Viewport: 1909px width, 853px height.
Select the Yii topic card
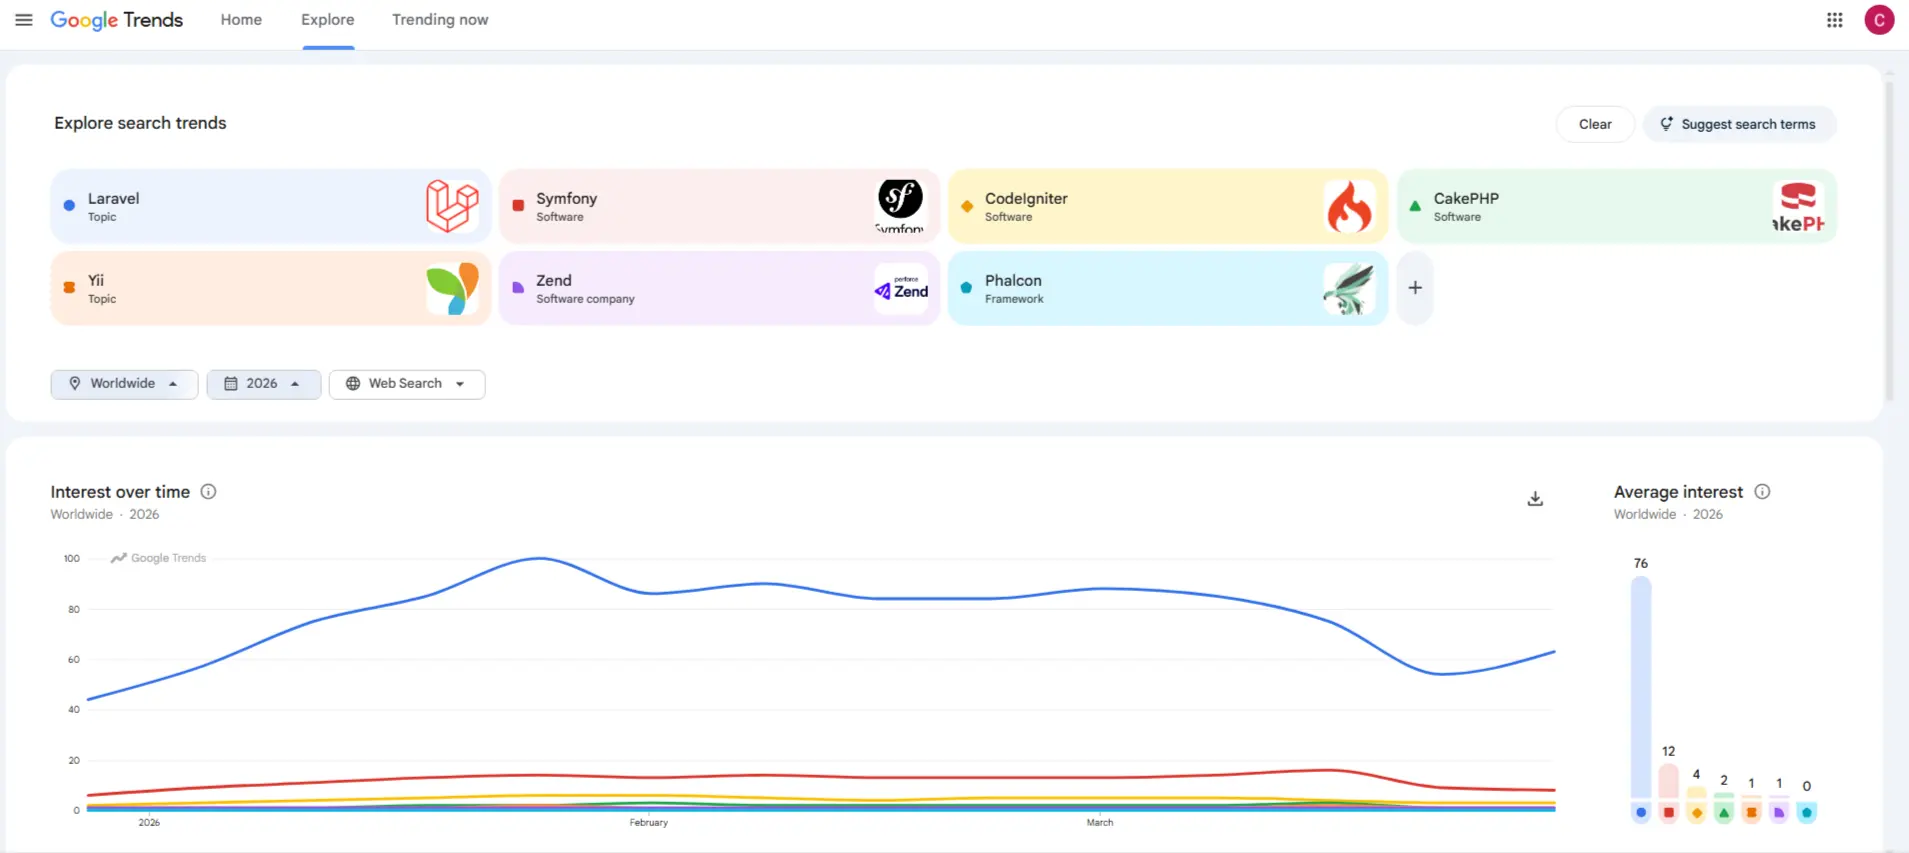[x=270, y=288]
